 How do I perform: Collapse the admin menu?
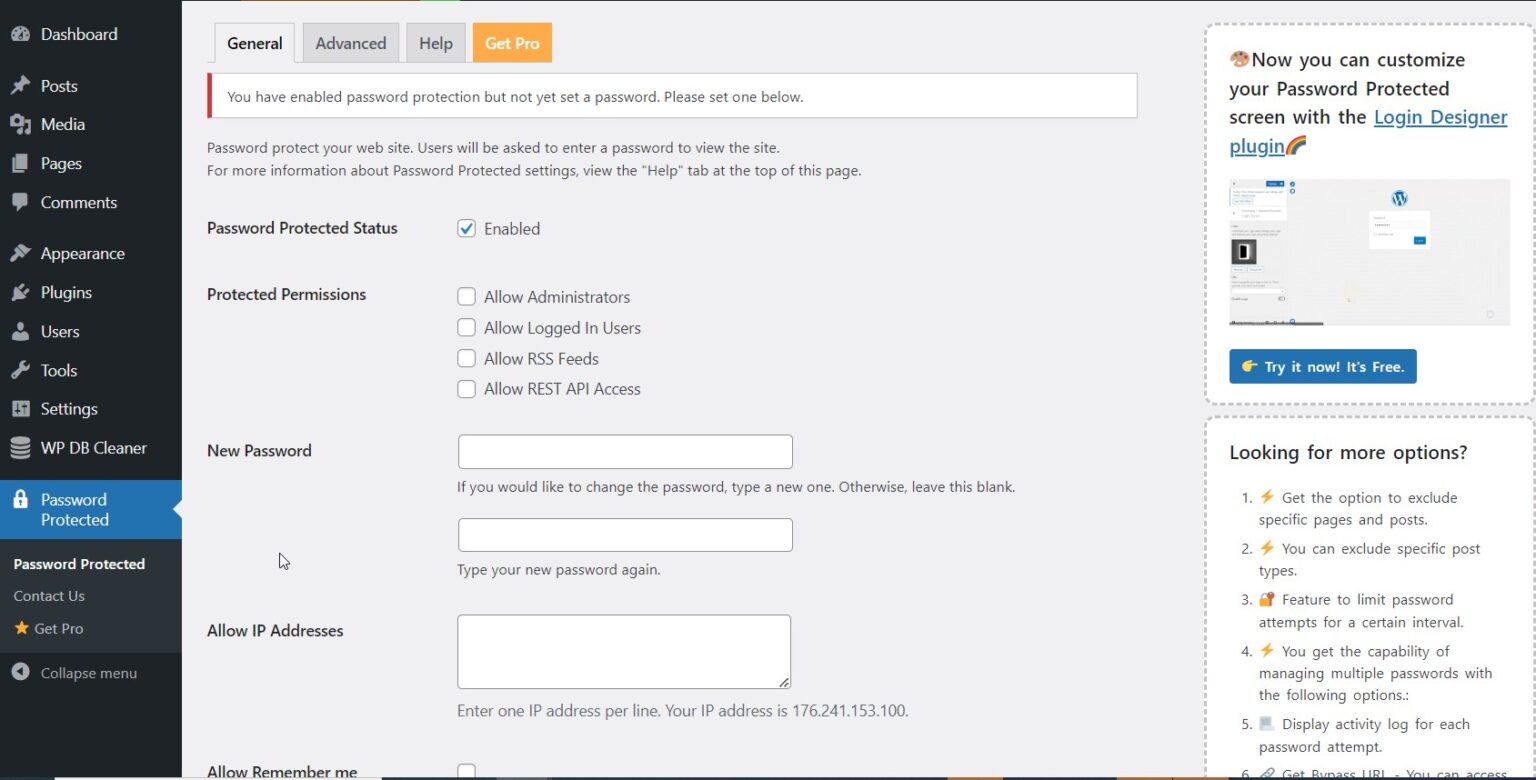tap(22, 672)
